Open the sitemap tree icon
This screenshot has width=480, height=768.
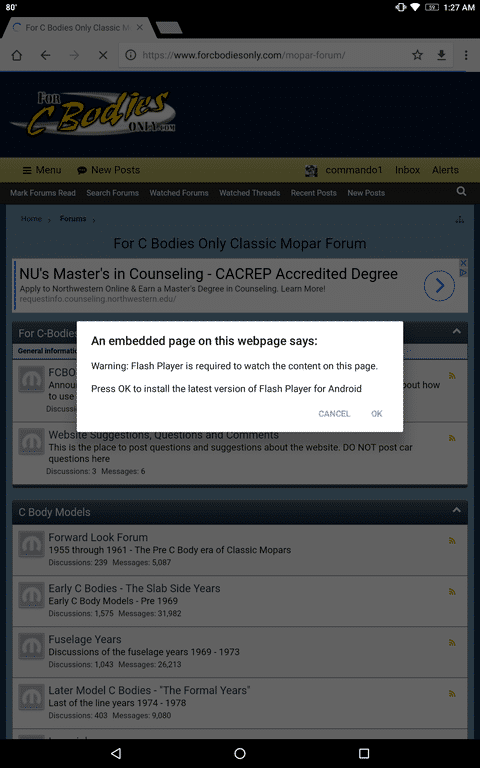459,219
